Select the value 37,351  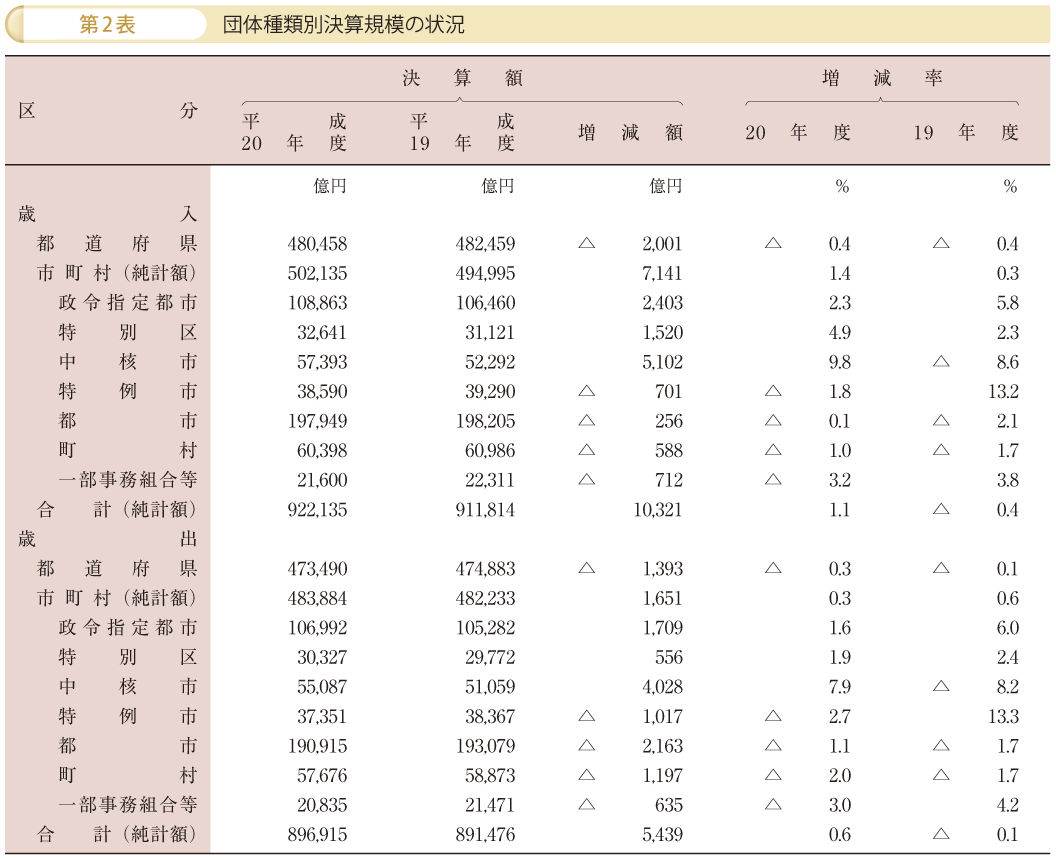322,717
